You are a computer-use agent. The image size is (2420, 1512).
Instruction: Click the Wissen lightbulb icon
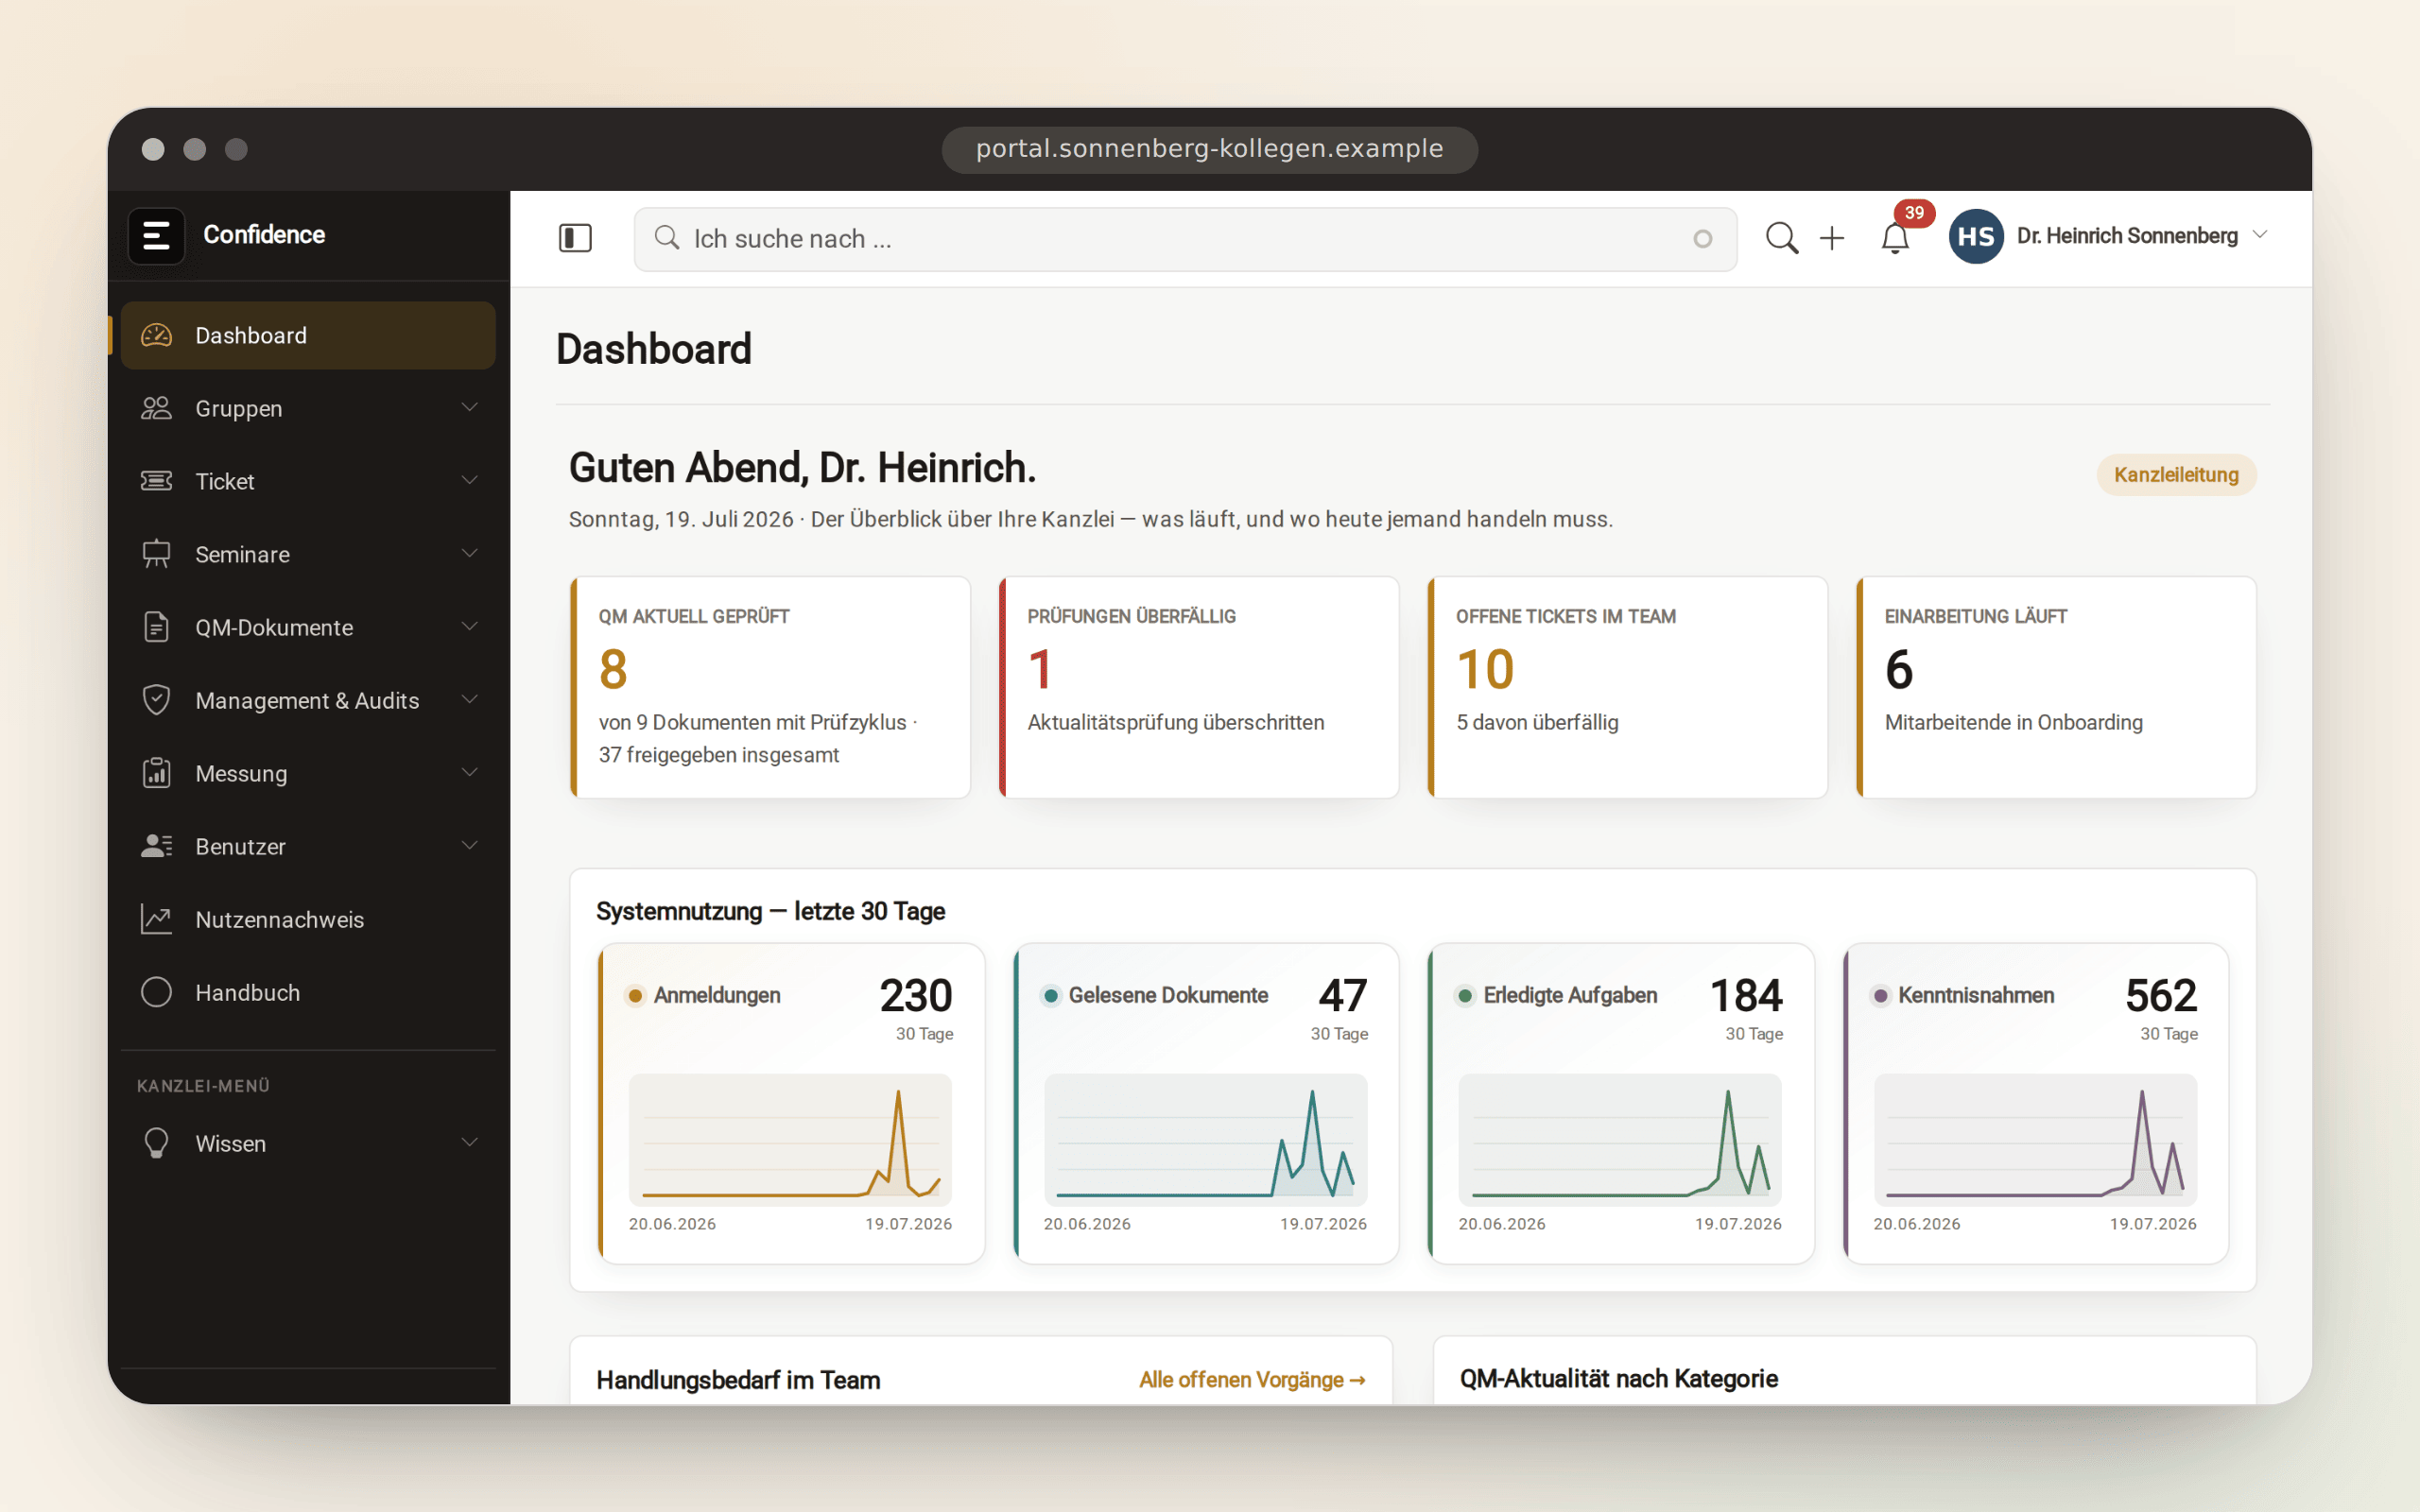(157, 1143)
